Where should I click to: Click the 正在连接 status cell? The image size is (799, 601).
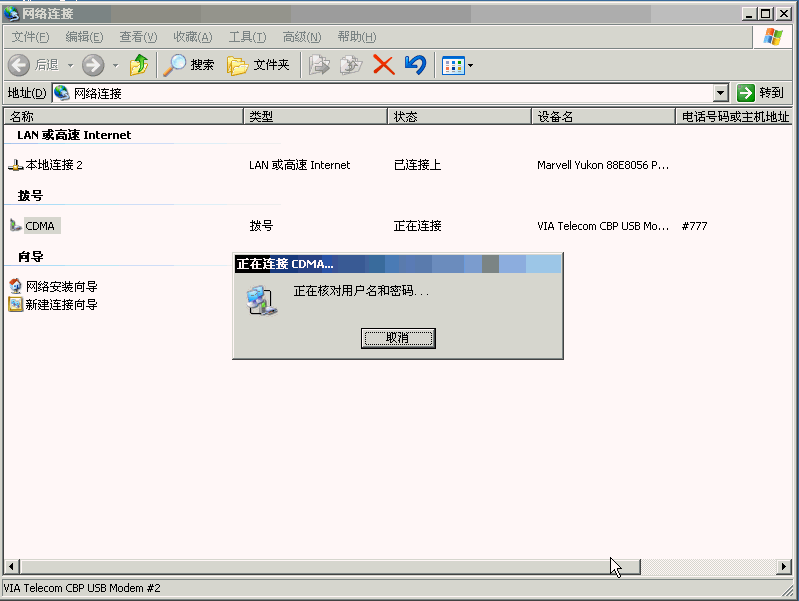coord(417,226)
